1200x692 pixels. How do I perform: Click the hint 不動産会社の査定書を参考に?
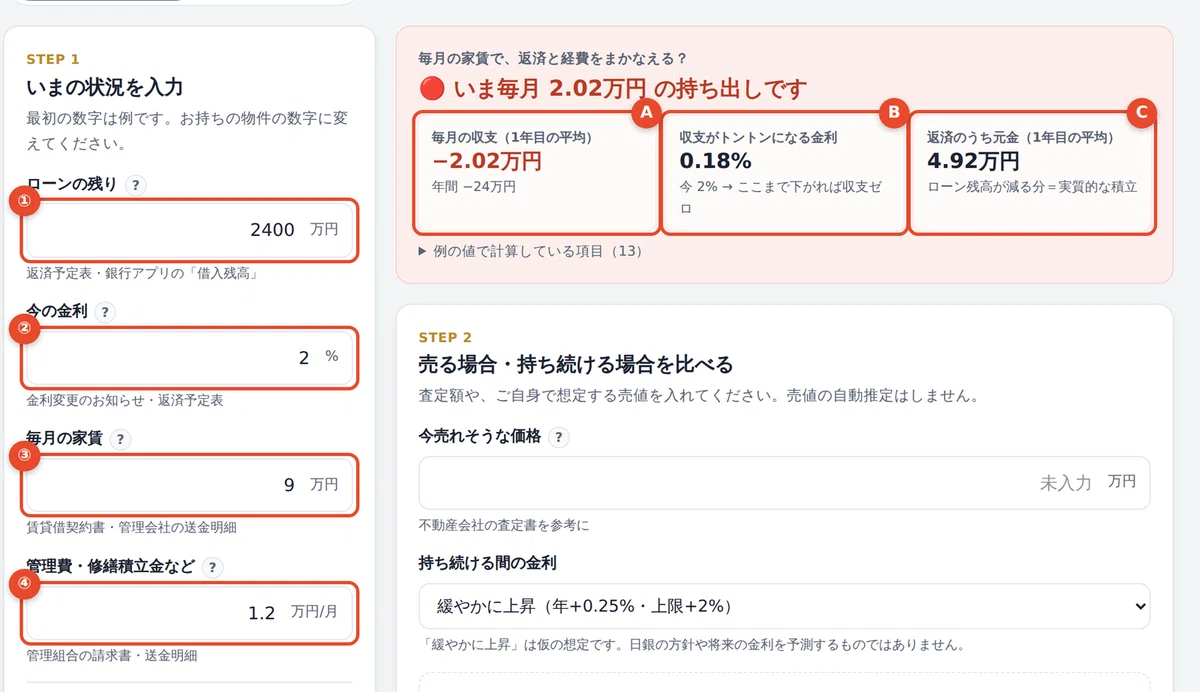504,525
